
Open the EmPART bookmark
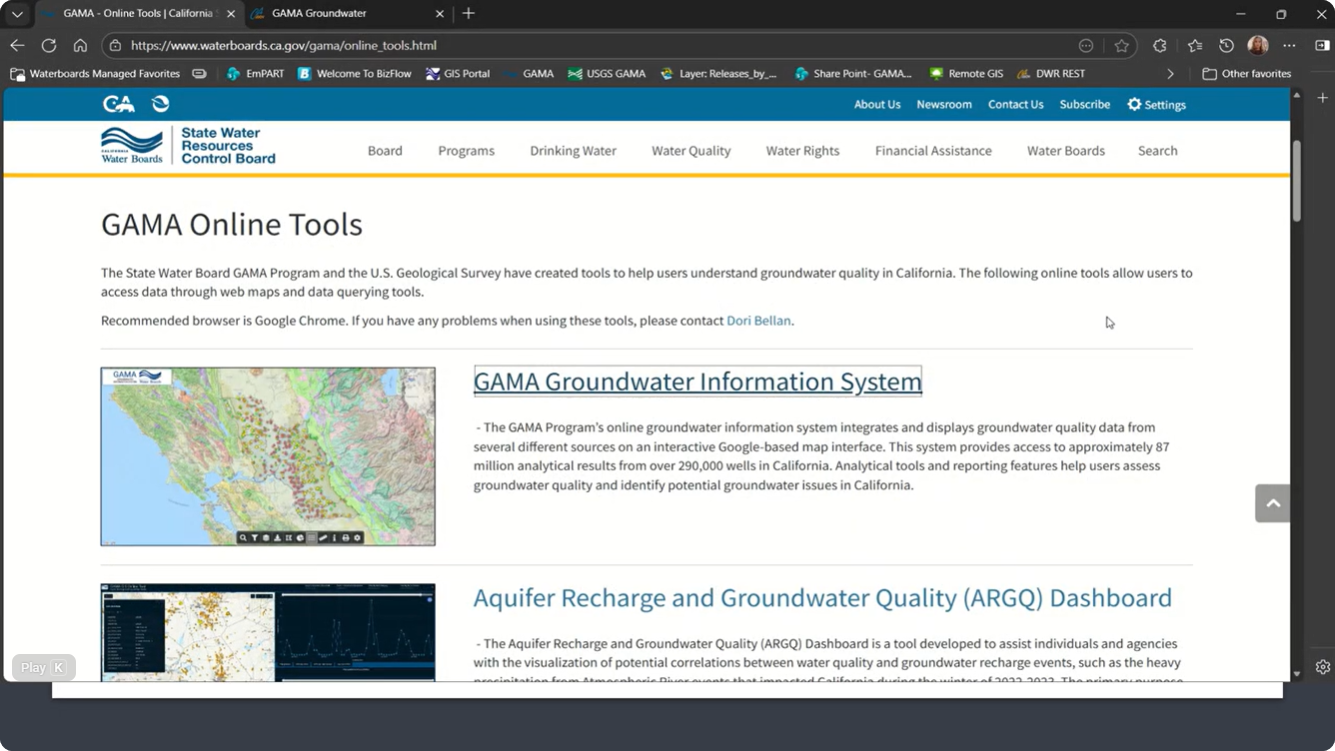point(255,73)
